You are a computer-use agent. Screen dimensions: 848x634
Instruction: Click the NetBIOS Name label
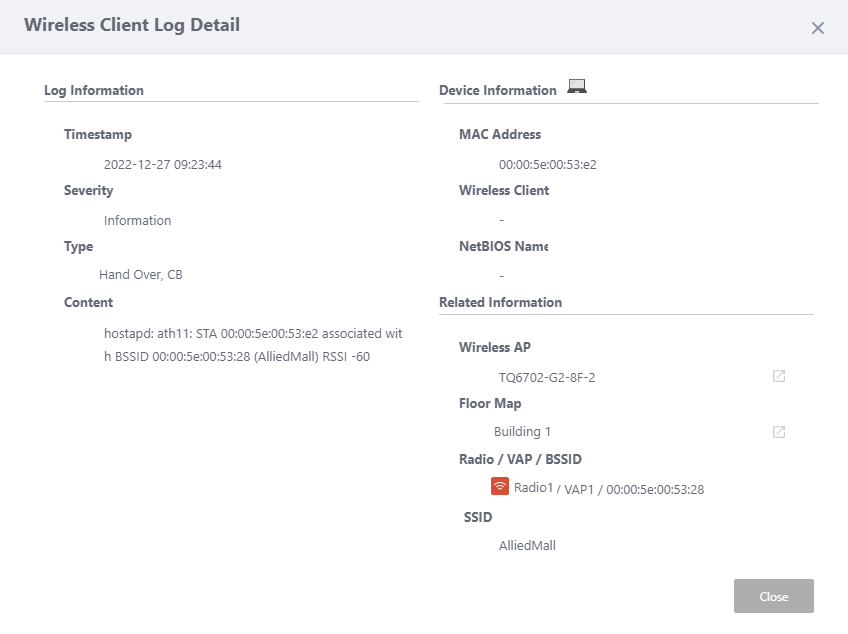(503, 246)
